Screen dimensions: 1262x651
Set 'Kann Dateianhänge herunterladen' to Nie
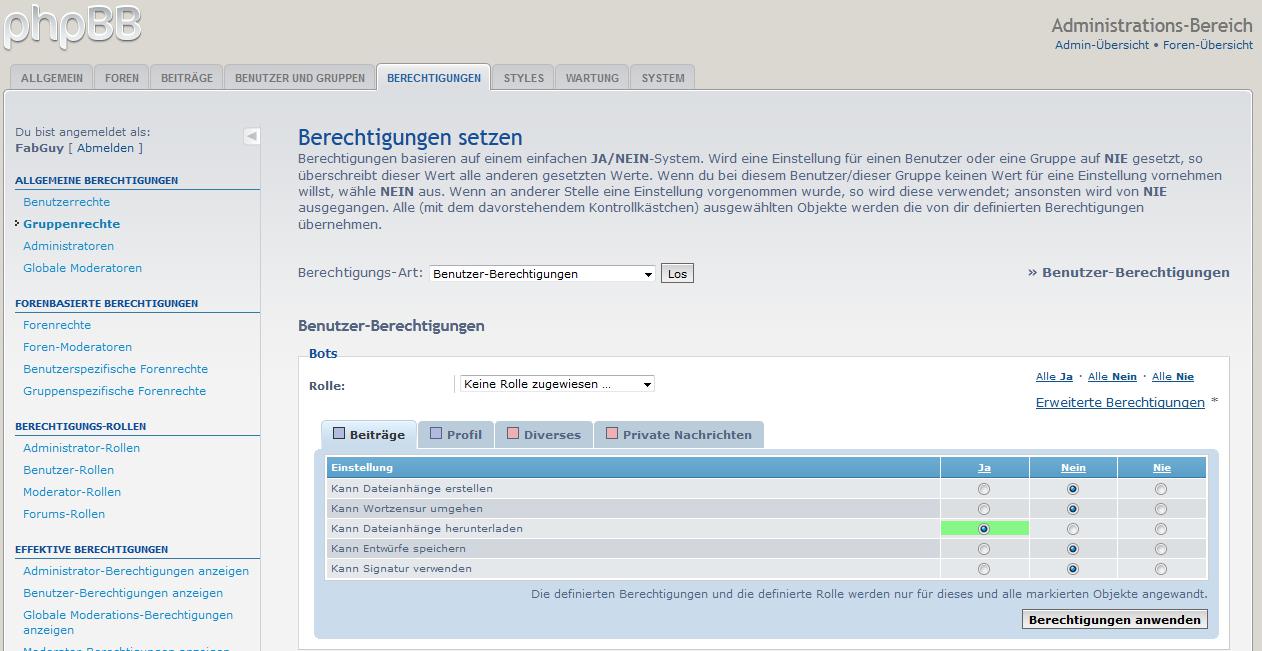click(1161, 529)
